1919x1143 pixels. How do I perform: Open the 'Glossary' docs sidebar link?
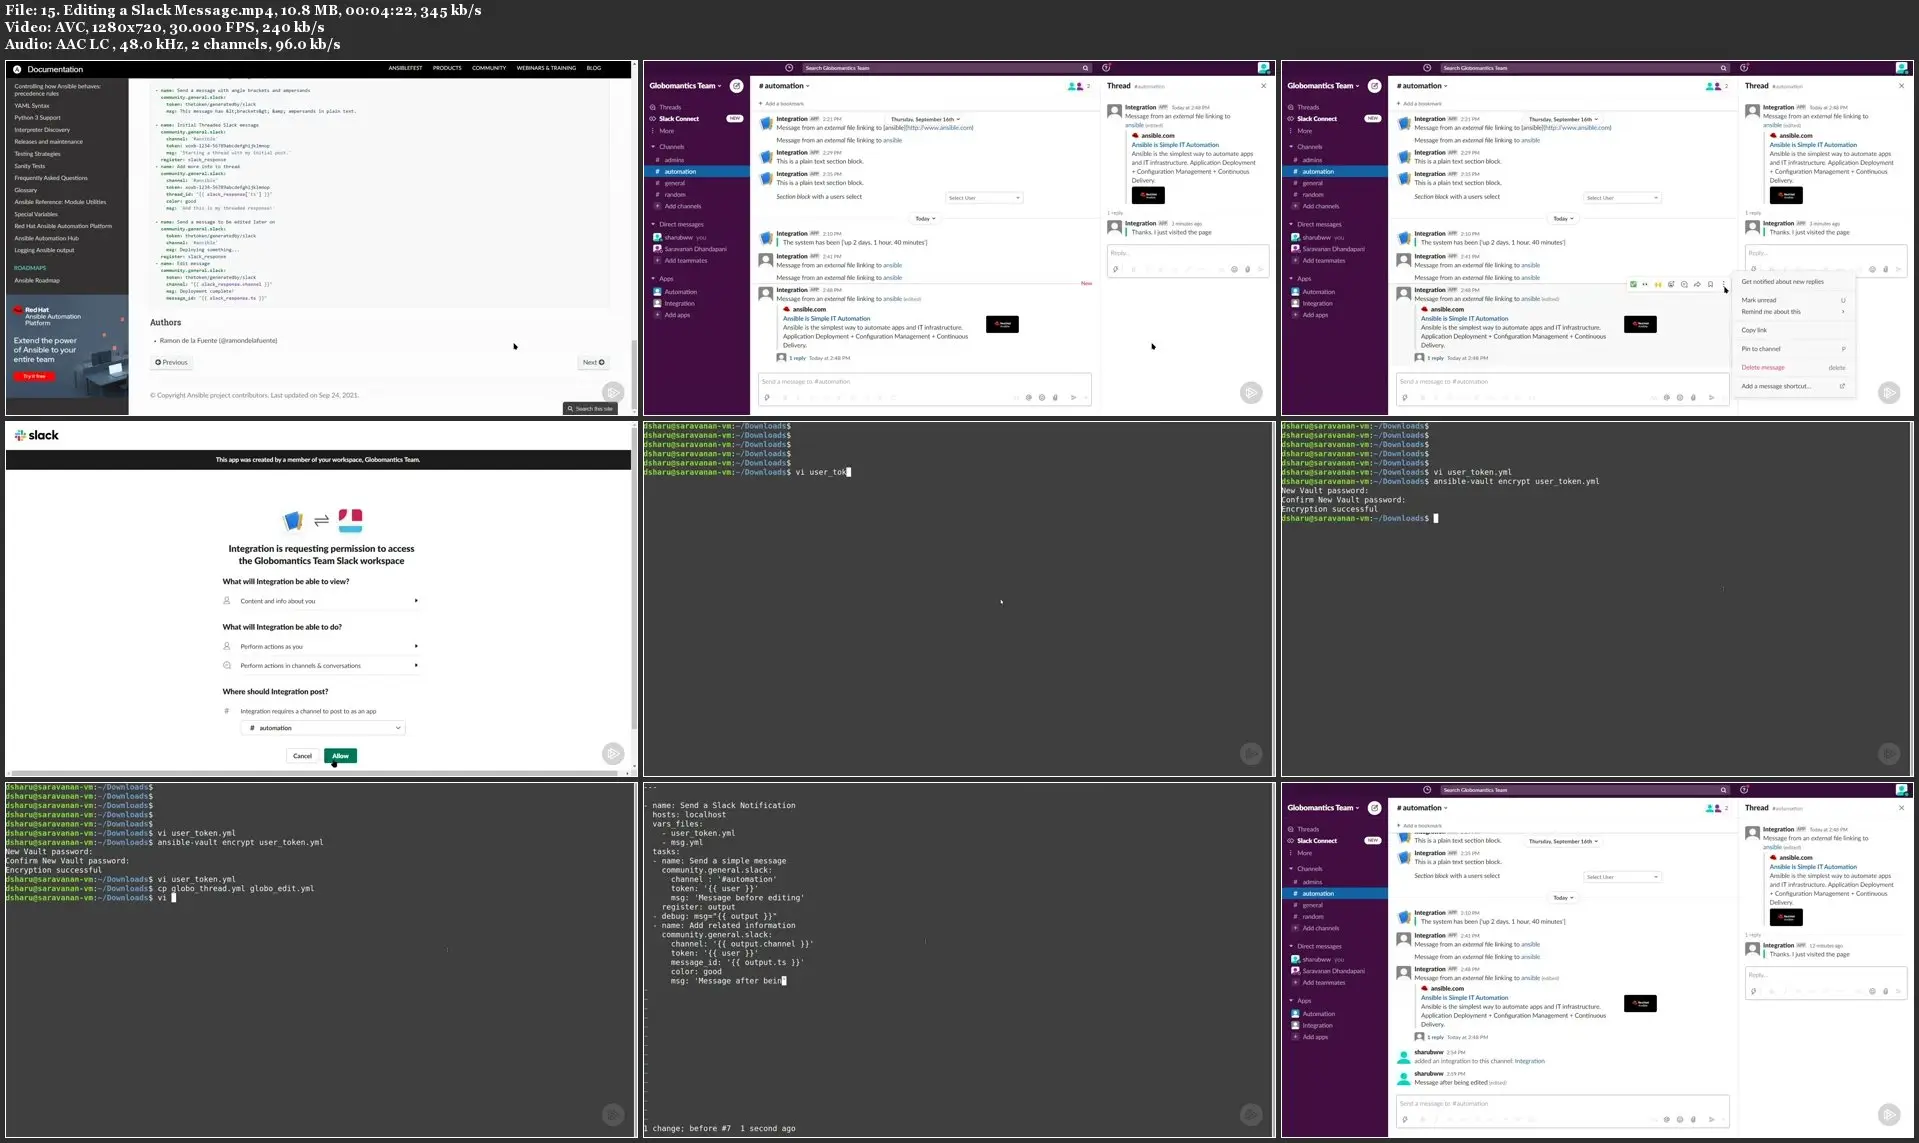click(26, 190)
